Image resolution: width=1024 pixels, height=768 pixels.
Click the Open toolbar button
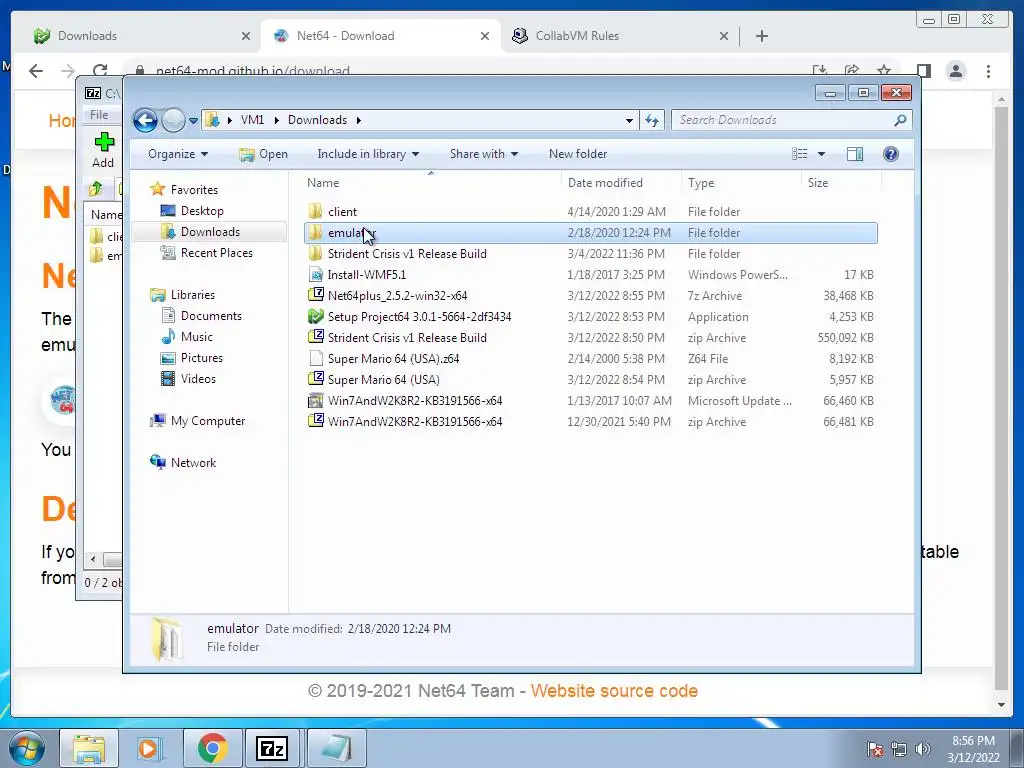(x=264, y=154)
